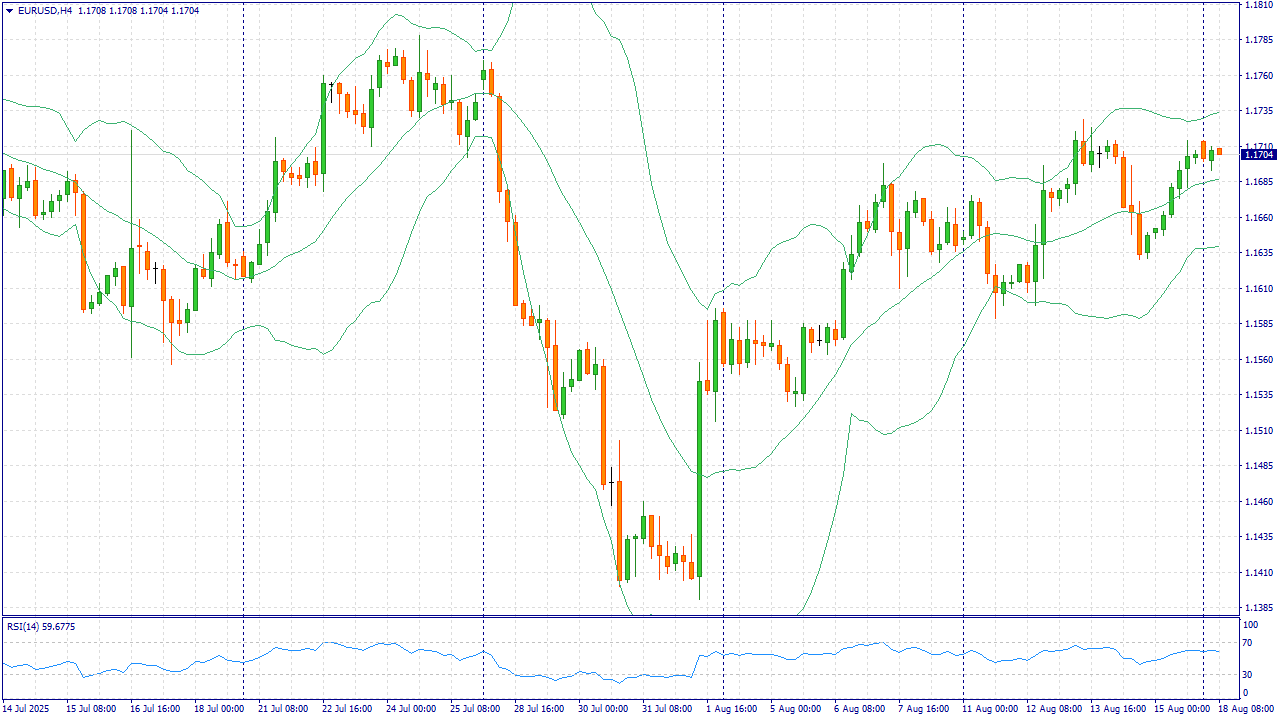The image size is (1280, 720).
Task: Click the 22 Jul 16:00 time label
Action: pos(347,709)
